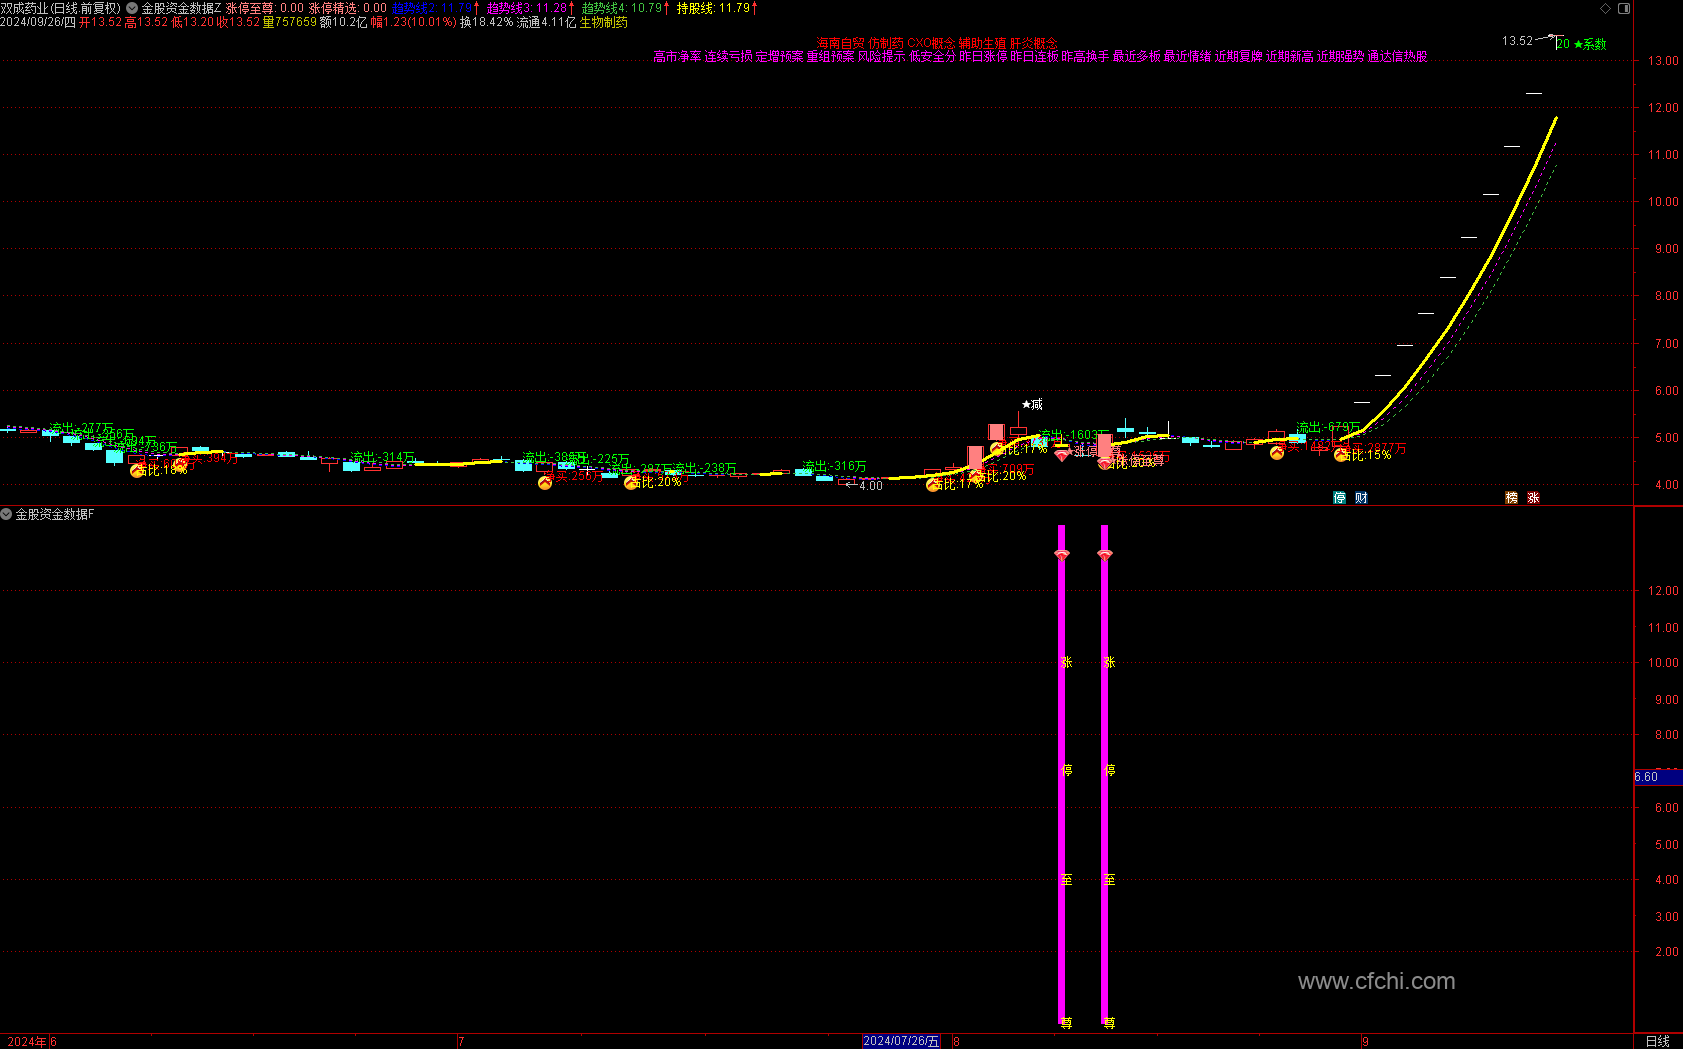
Task: Click the 最近多板 label
Action: coord(1136,57)
